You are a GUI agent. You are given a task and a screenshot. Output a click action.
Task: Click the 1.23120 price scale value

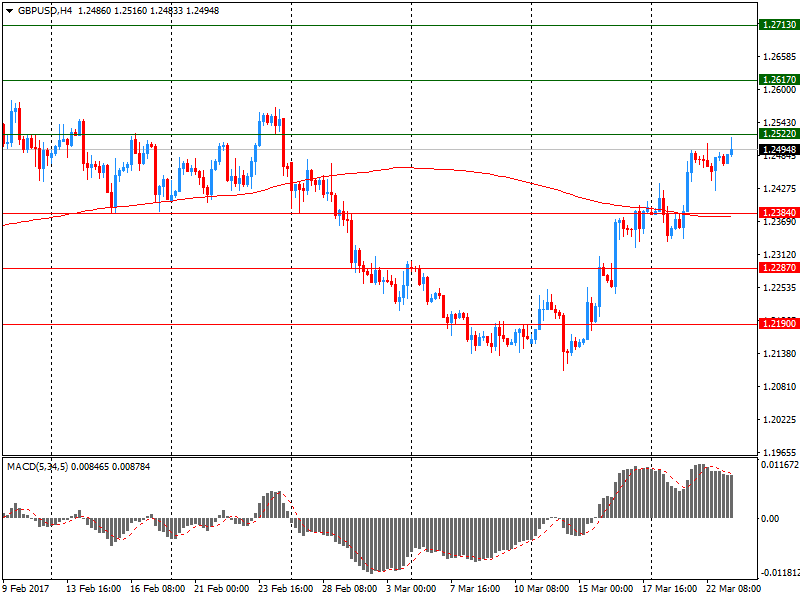click(x=780, y=255)
